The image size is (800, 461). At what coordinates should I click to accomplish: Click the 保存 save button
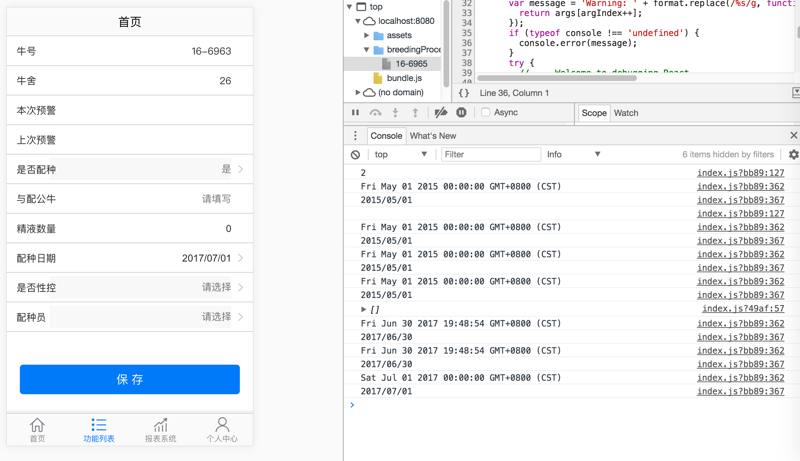(130, 379)
